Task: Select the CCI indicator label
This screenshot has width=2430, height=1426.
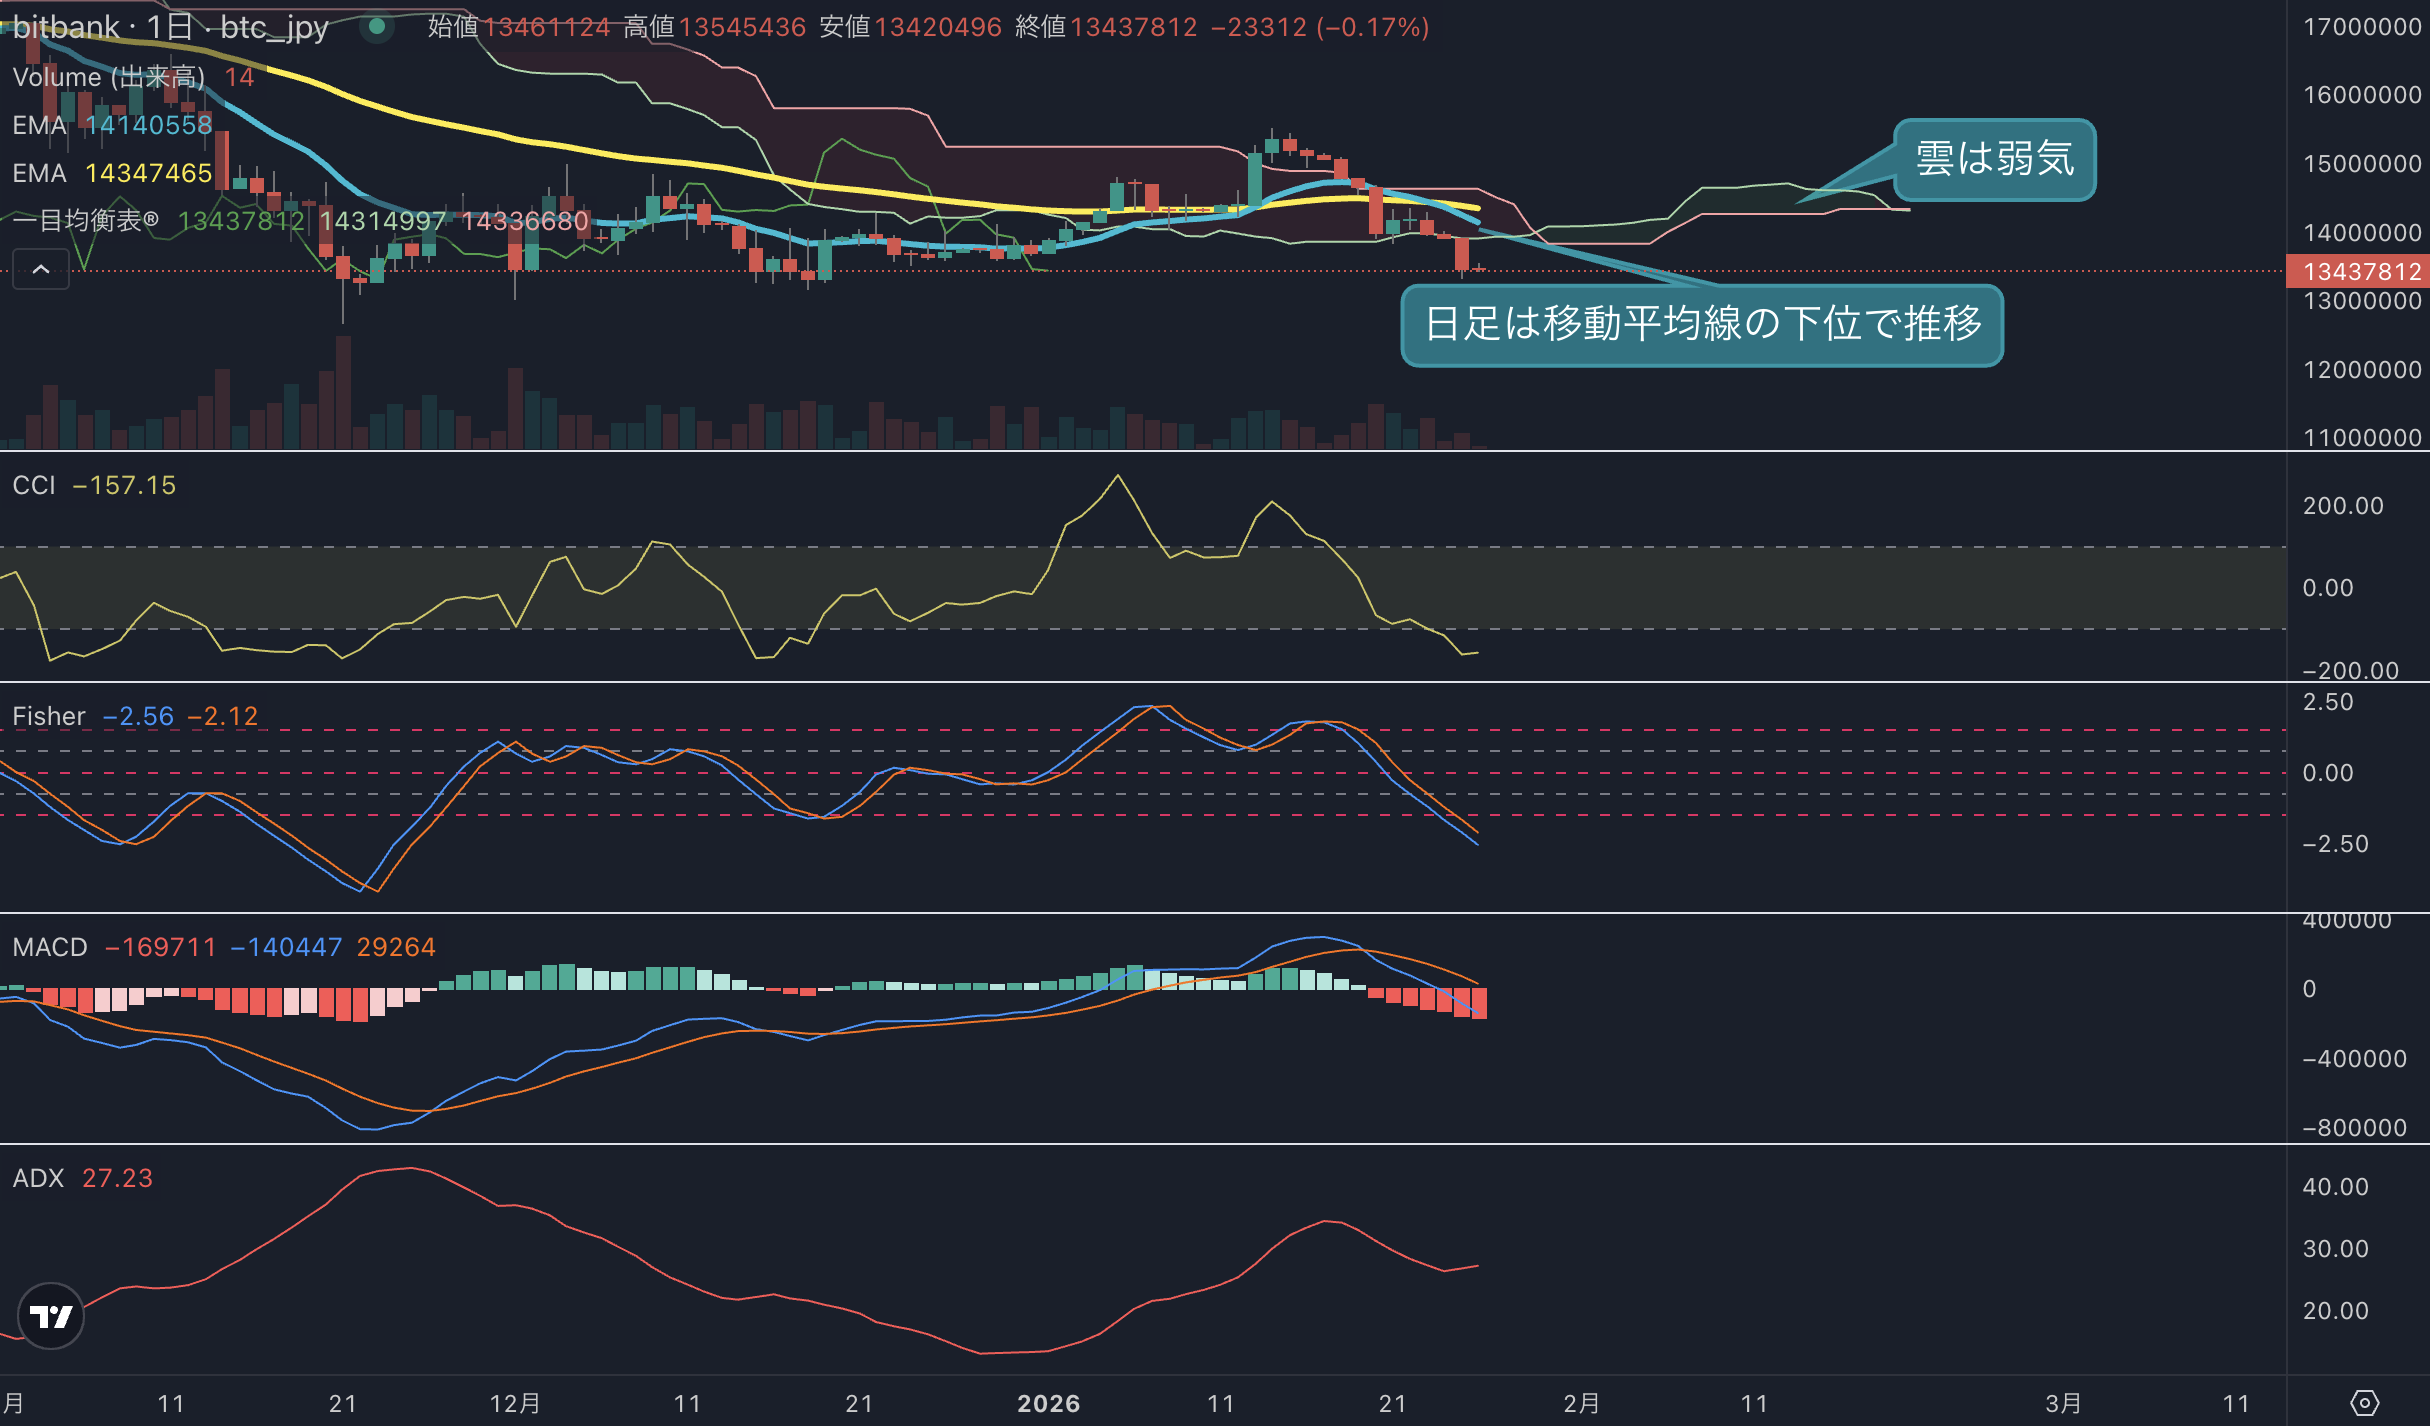Action: point(34,485)
